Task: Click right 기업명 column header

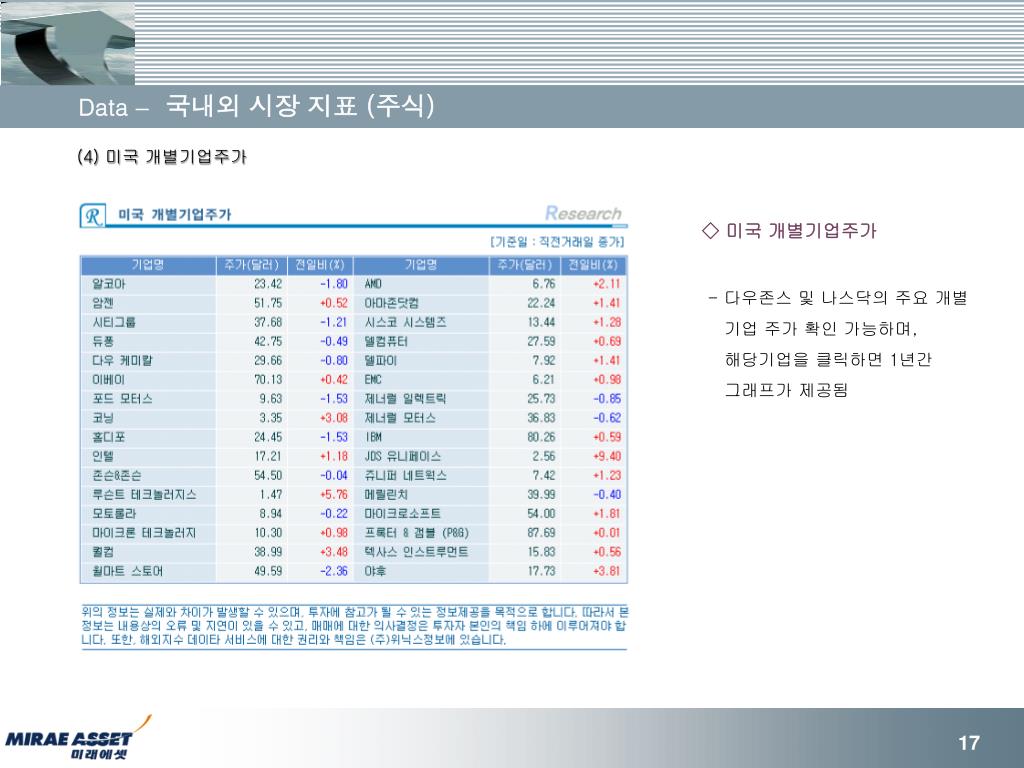Action: point(421,265)
